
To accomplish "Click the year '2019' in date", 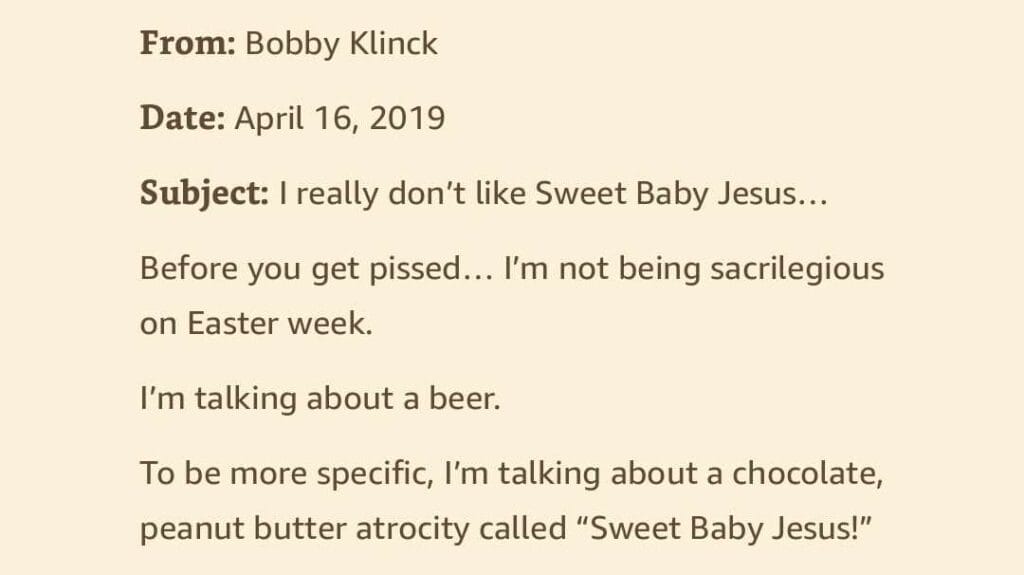I will (x=408, y=118).
